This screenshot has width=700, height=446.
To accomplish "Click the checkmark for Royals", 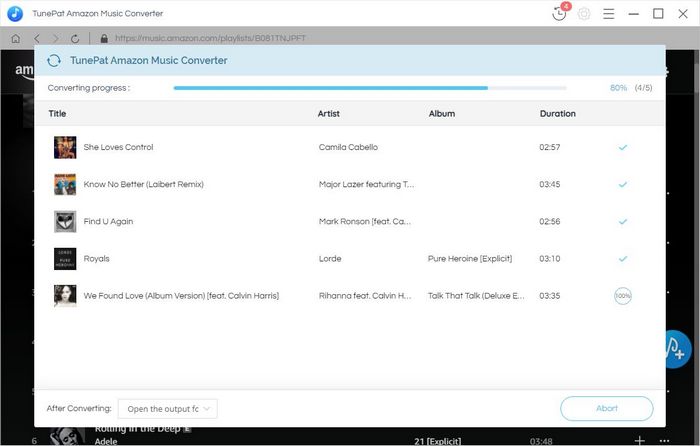I will pyautogui.click(x=623, y=258).
